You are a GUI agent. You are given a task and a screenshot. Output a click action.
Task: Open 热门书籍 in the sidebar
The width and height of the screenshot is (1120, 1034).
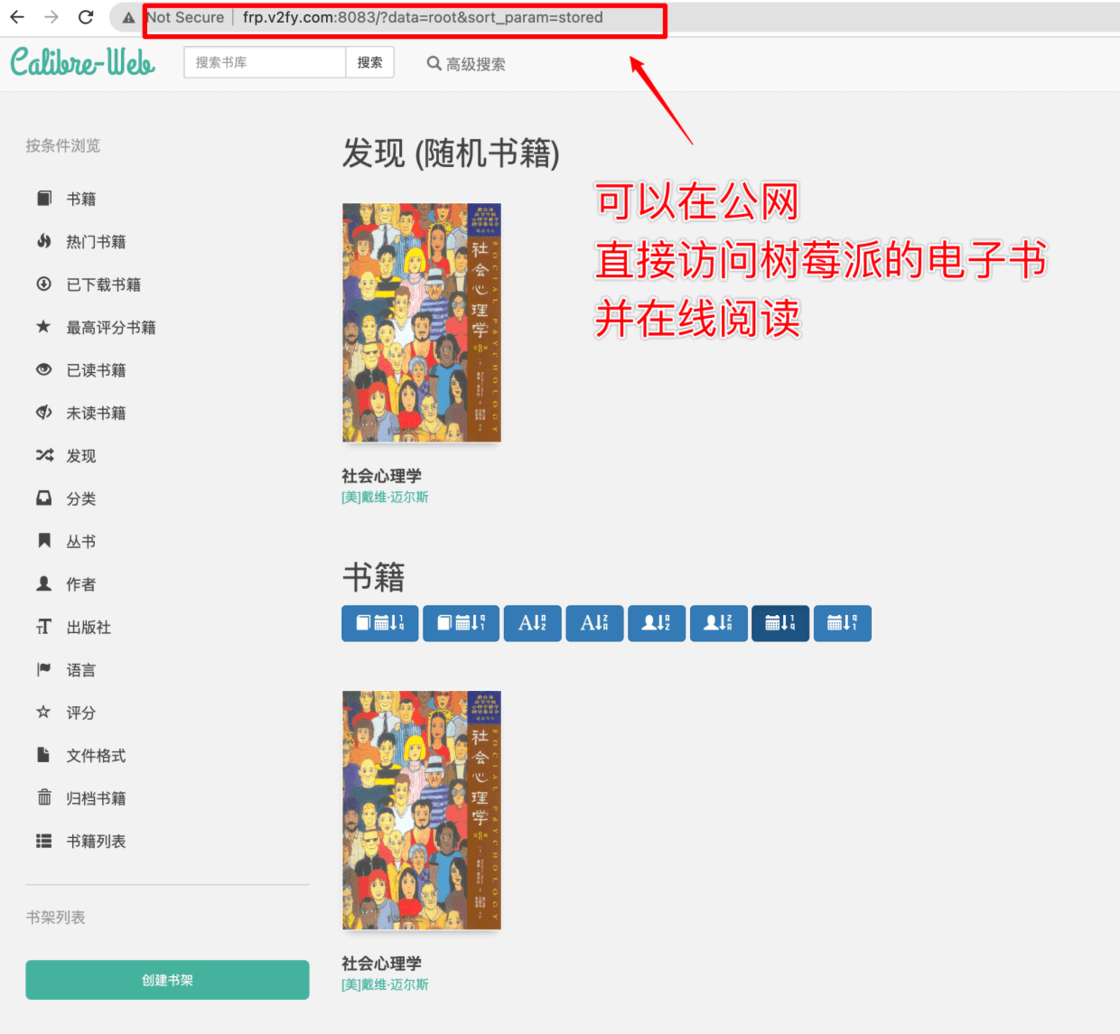point(96,242)
